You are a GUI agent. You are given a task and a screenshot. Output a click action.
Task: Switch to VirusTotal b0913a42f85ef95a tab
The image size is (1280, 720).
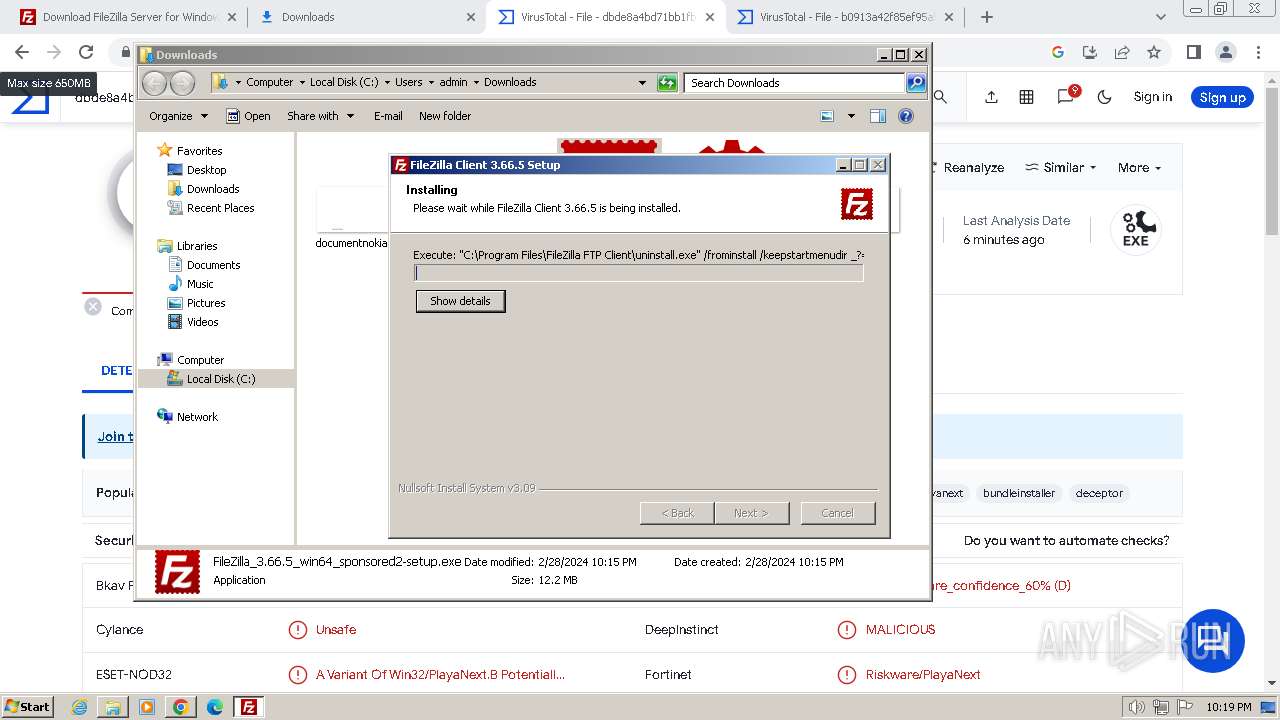pyautogui.click(x=845, y=17)
